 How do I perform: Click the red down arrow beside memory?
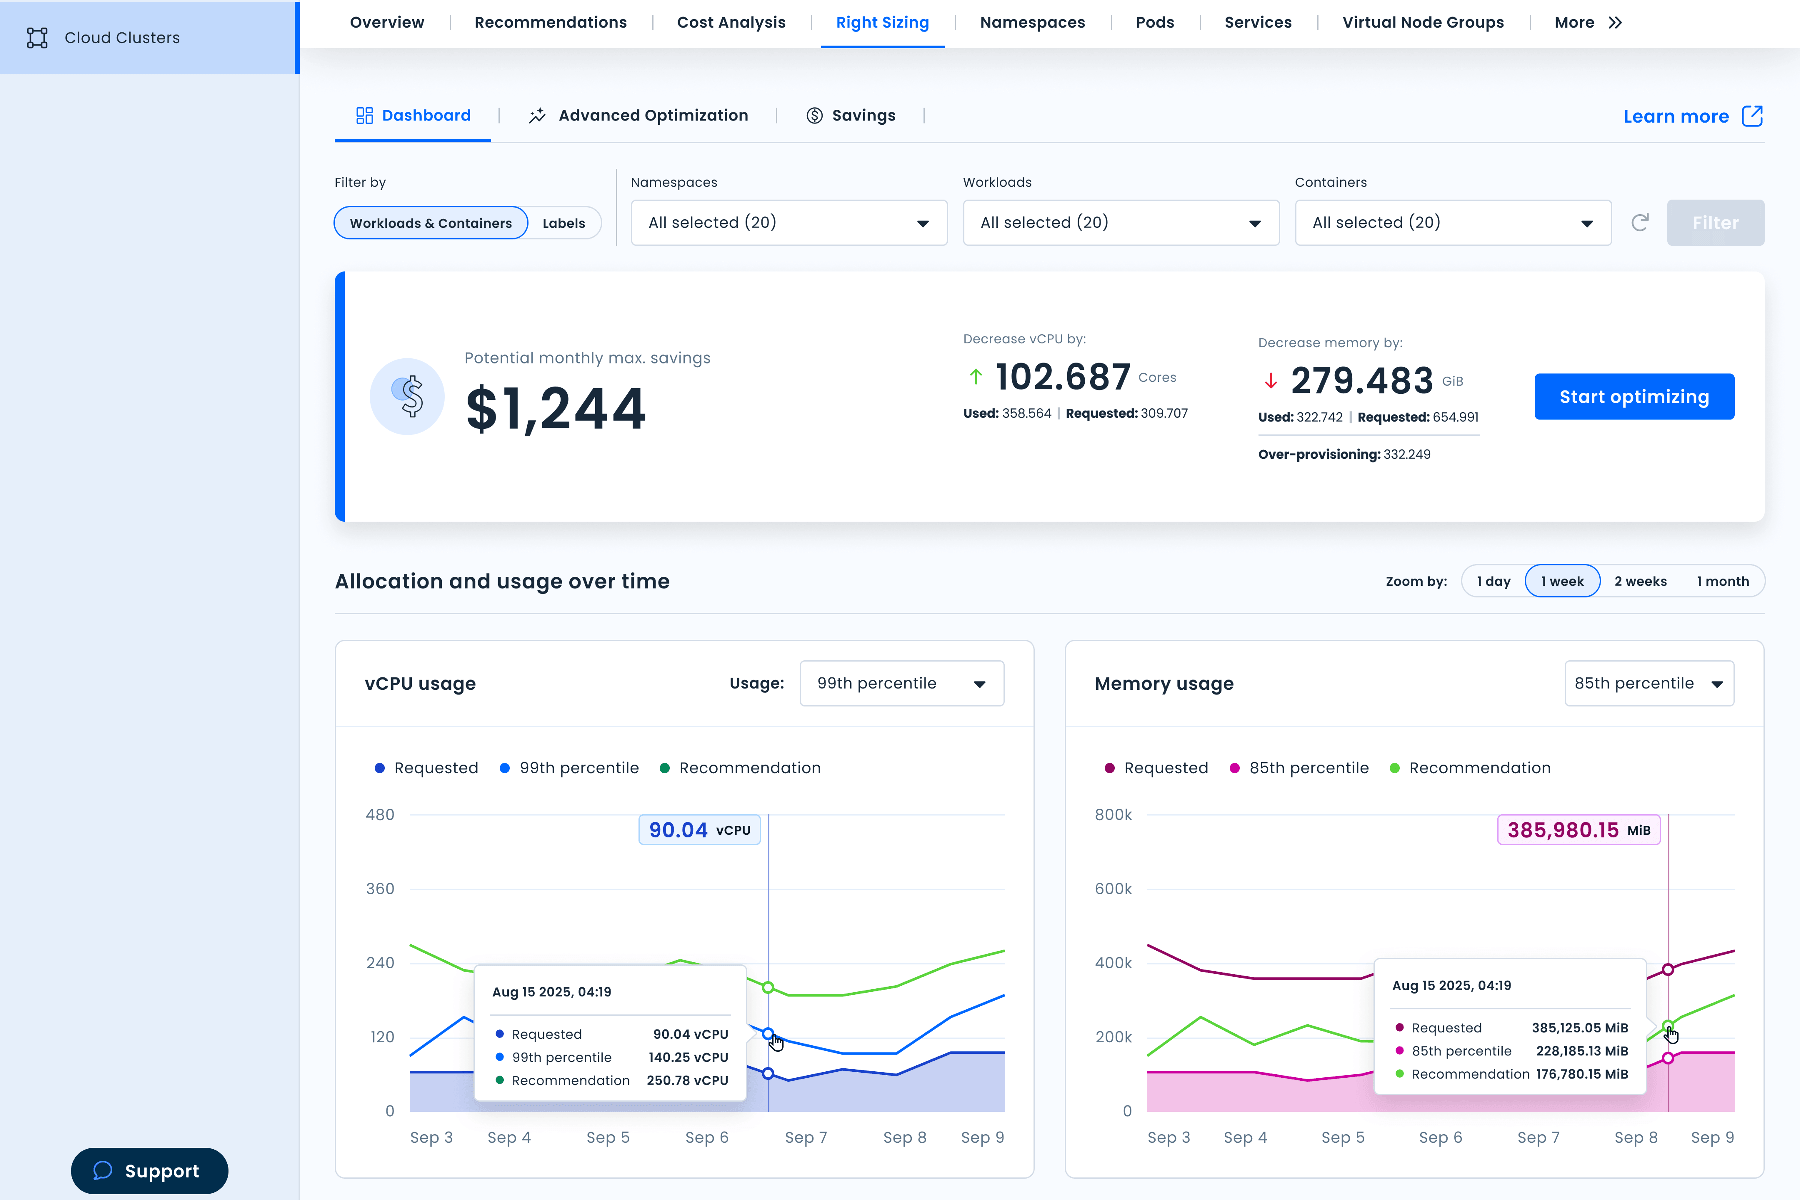[1271, 381]
